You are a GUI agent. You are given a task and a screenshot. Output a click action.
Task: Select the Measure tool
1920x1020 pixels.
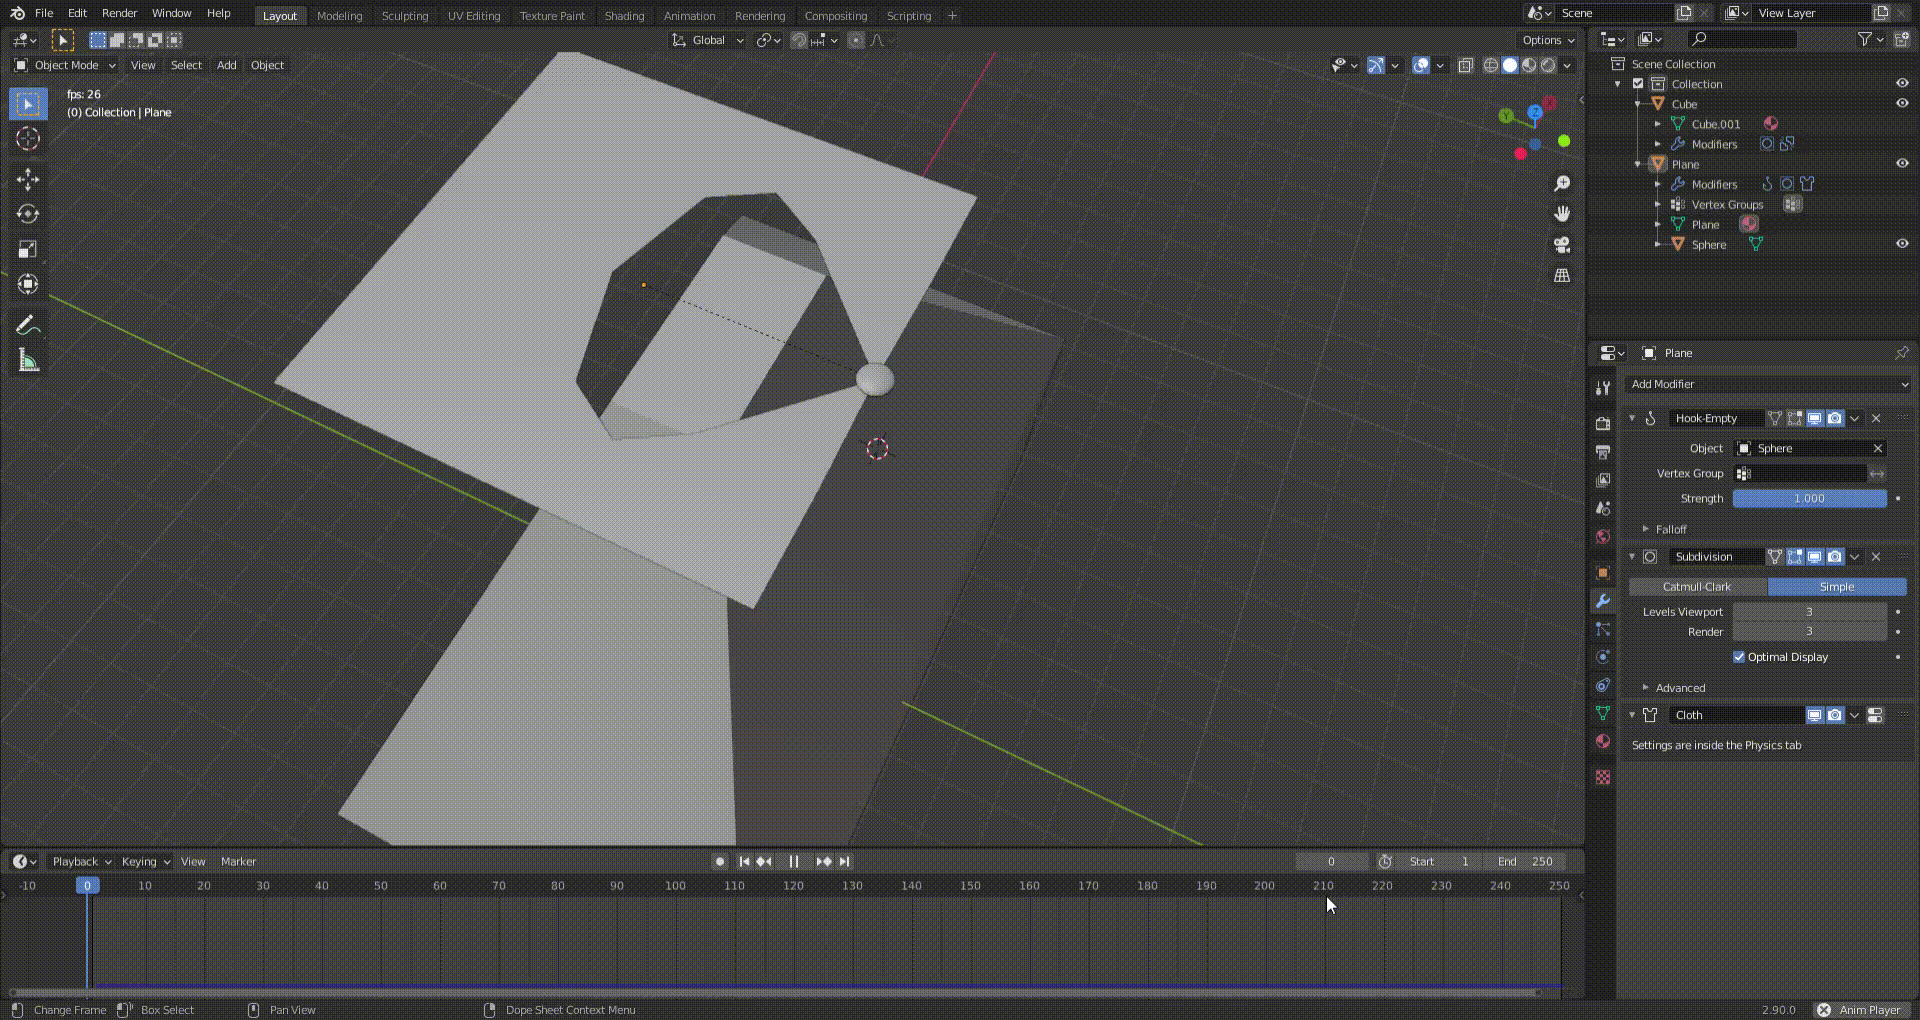pos(27,357)
